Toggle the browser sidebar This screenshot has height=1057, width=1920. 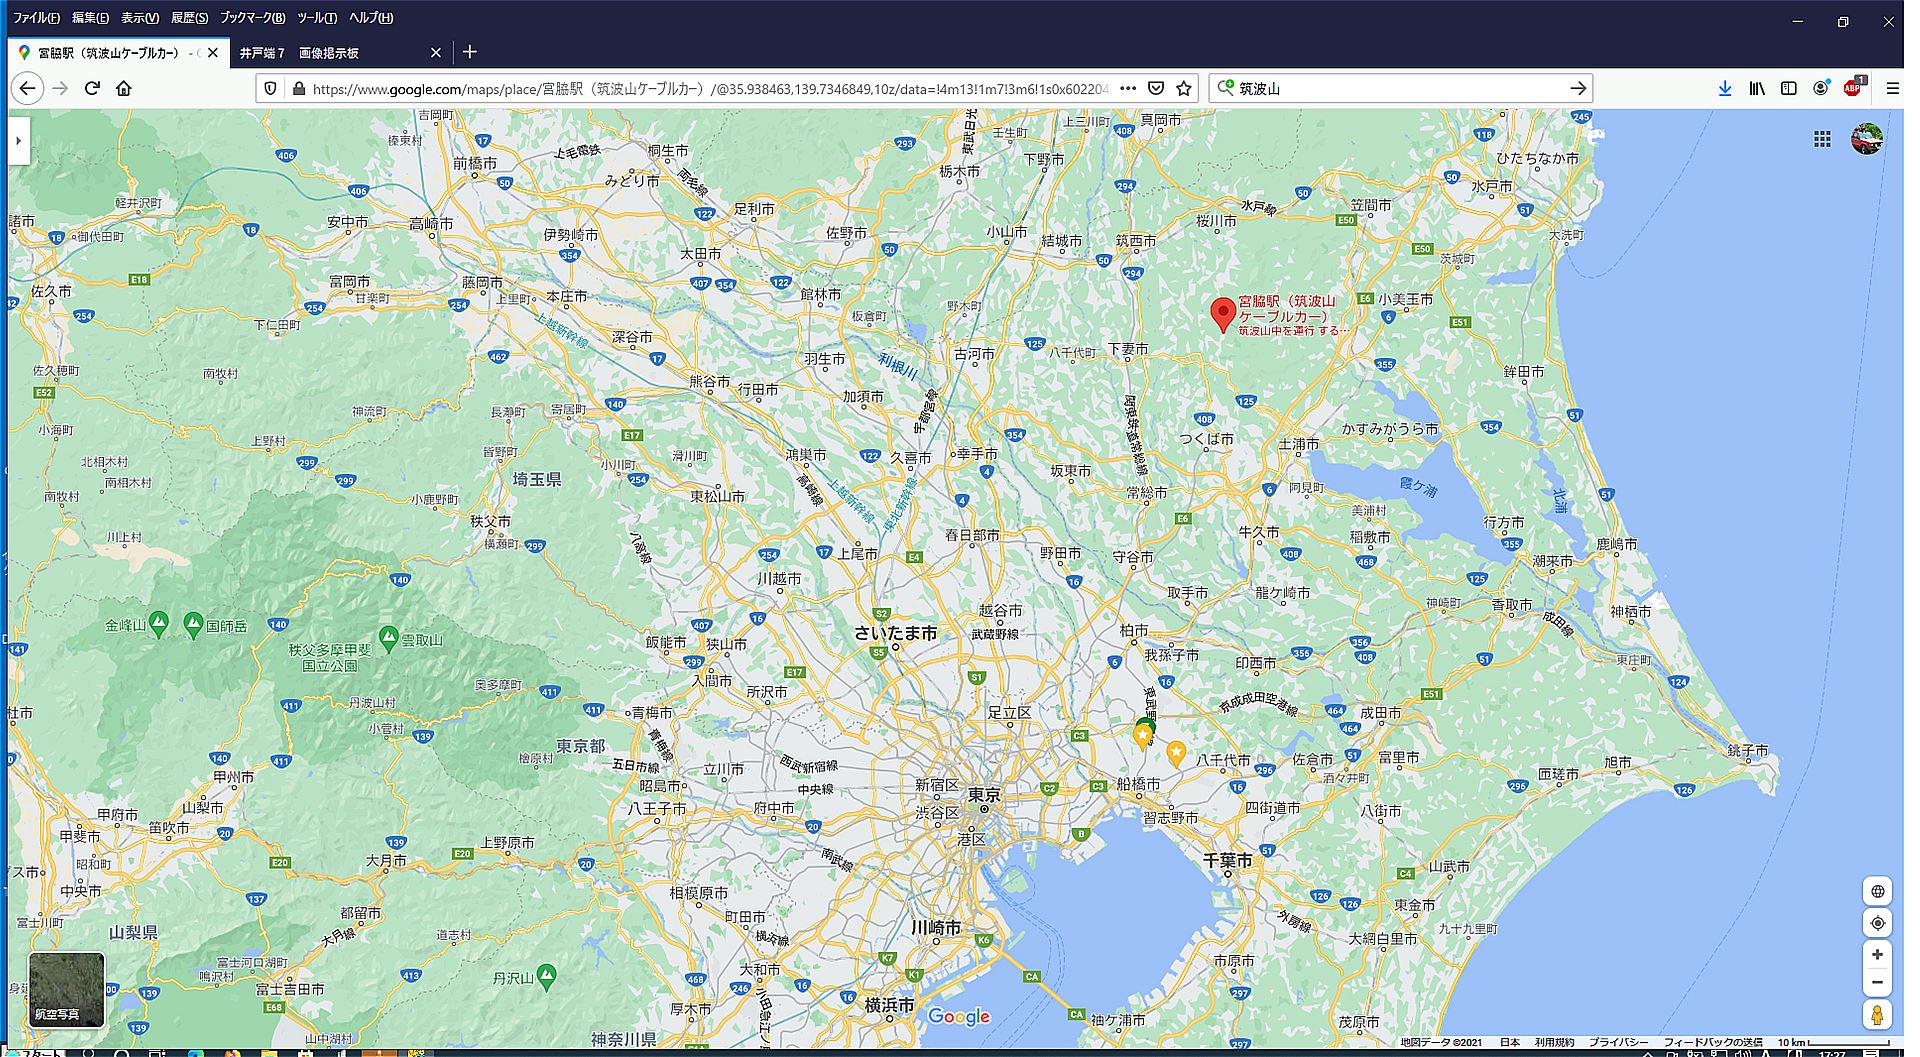click(x=1789, y=88)
